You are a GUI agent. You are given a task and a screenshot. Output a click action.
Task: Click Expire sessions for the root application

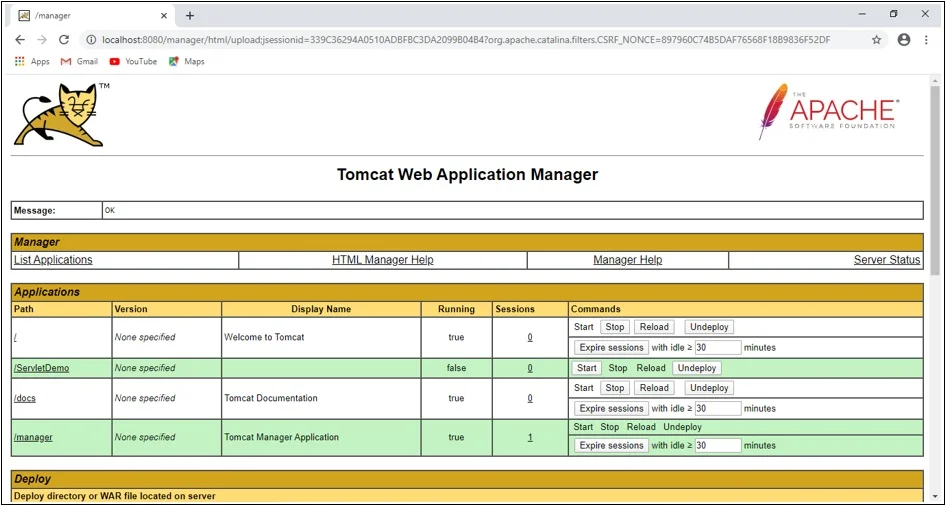[x=611, y=348]
